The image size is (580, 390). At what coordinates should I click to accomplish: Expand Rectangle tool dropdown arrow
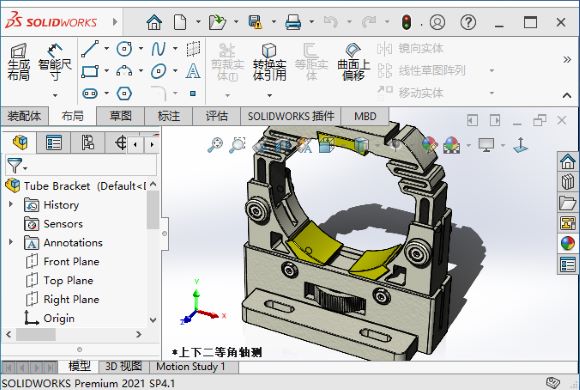107,71
